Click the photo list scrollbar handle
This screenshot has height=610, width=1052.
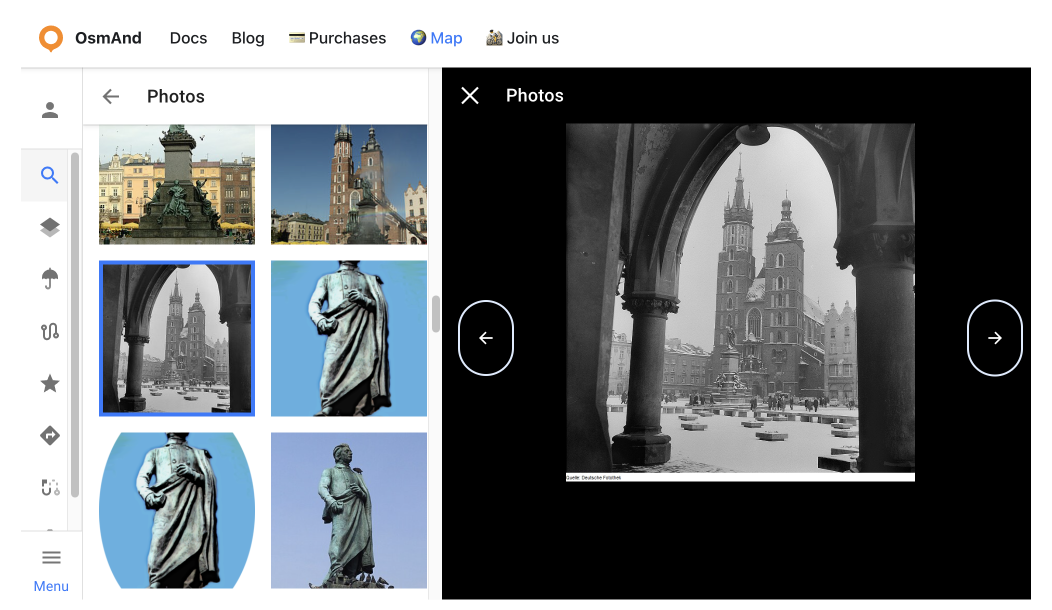coord(436,314)
